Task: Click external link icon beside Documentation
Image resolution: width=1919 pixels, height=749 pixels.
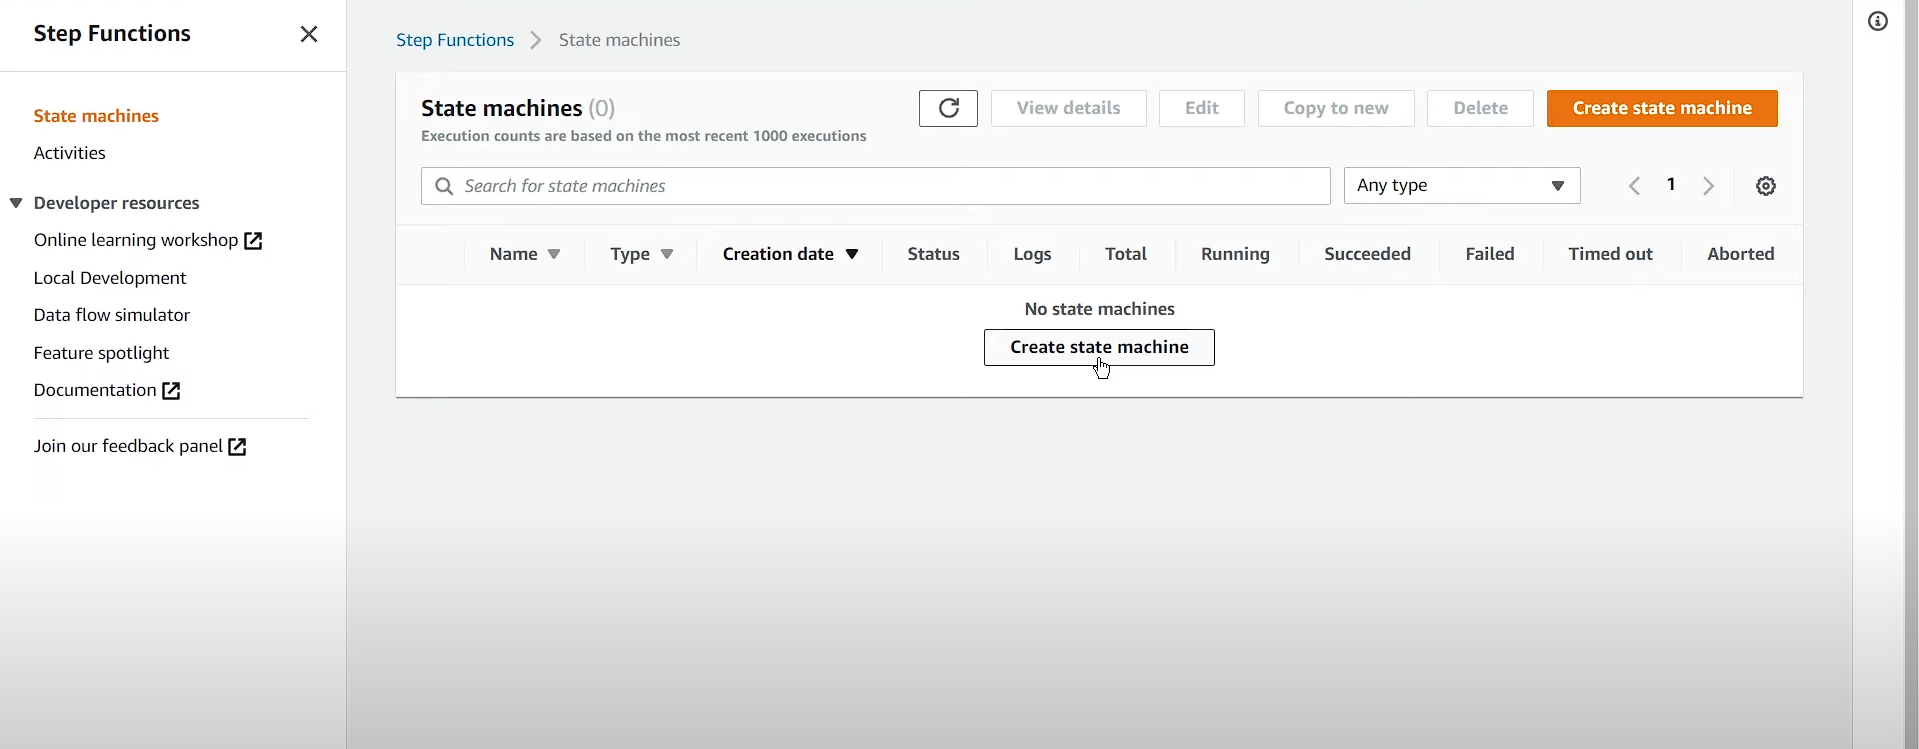Action: (x=171, y=391)
